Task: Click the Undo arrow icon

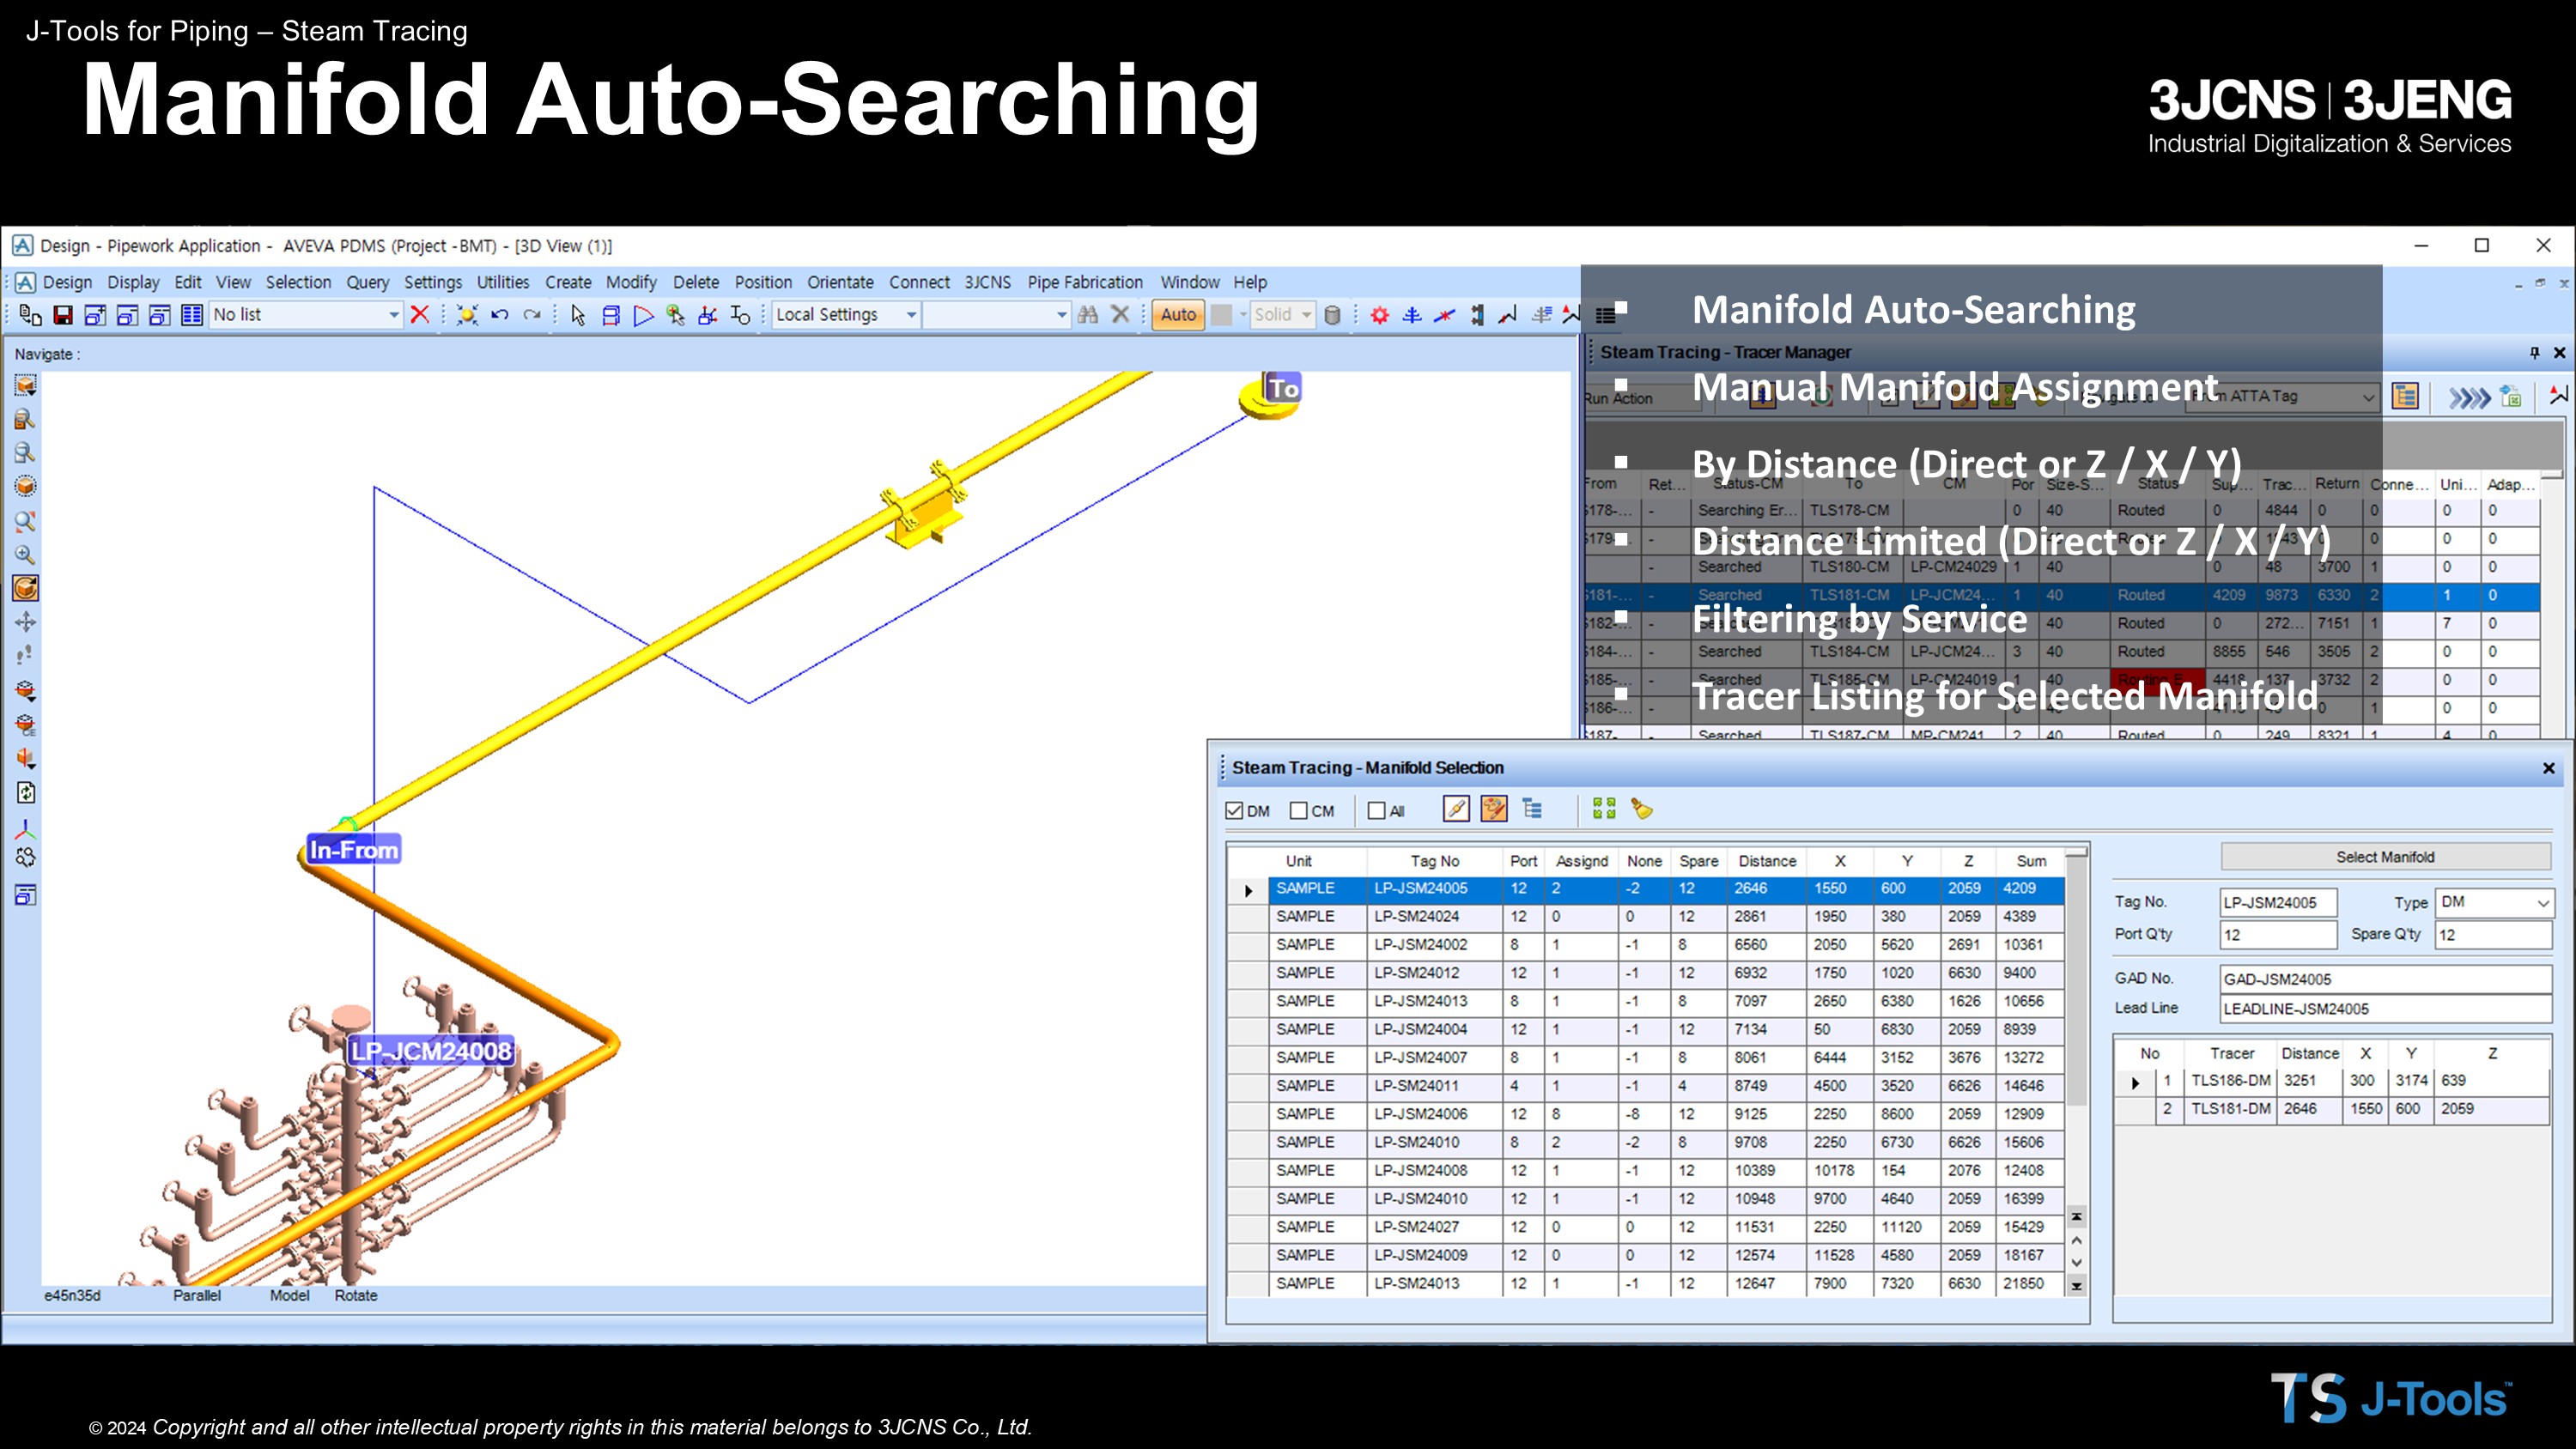Action: pos(500,315)
